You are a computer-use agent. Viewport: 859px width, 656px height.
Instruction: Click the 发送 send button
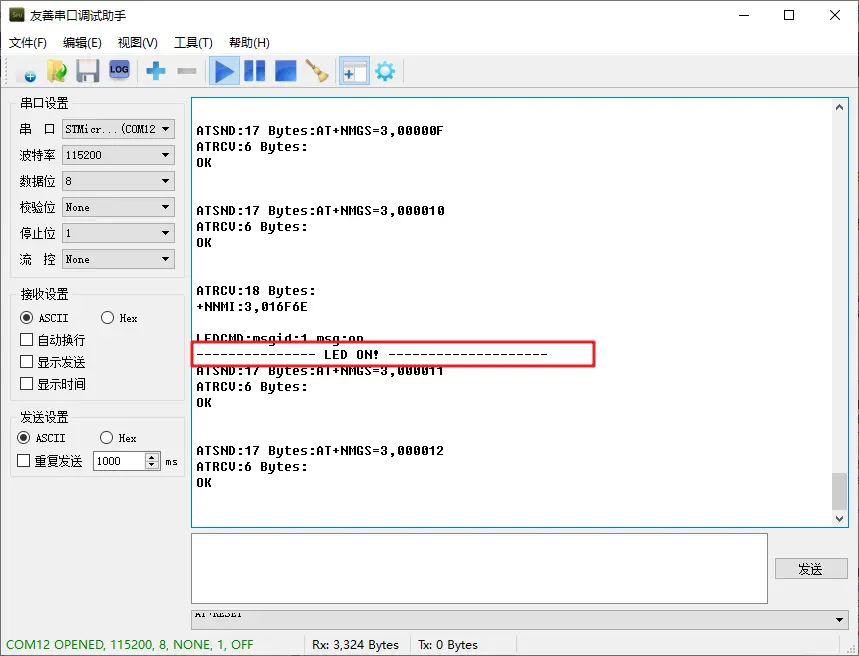(811, 569)
